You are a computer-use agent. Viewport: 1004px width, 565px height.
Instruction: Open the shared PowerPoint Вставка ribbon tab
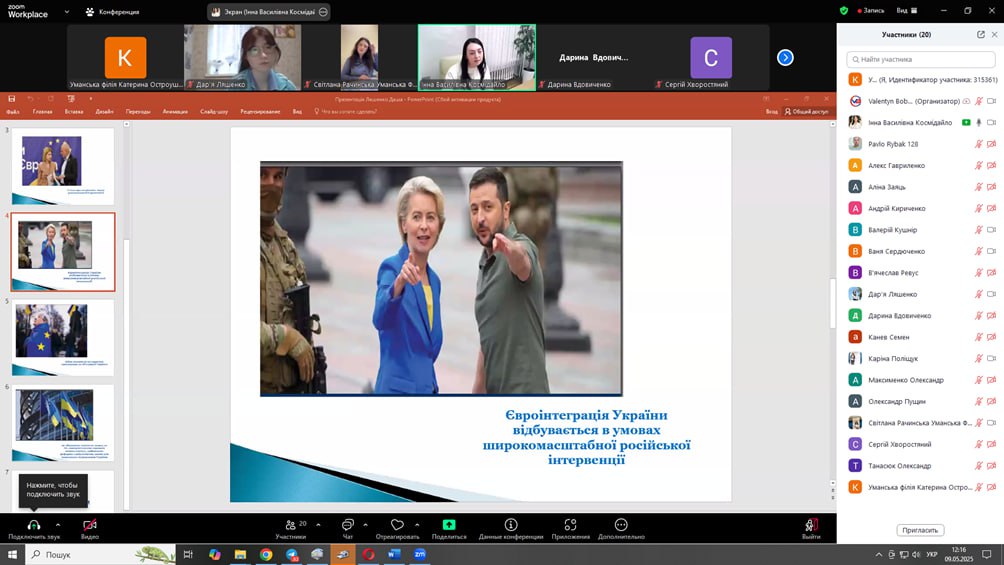(x=74, y=112)
